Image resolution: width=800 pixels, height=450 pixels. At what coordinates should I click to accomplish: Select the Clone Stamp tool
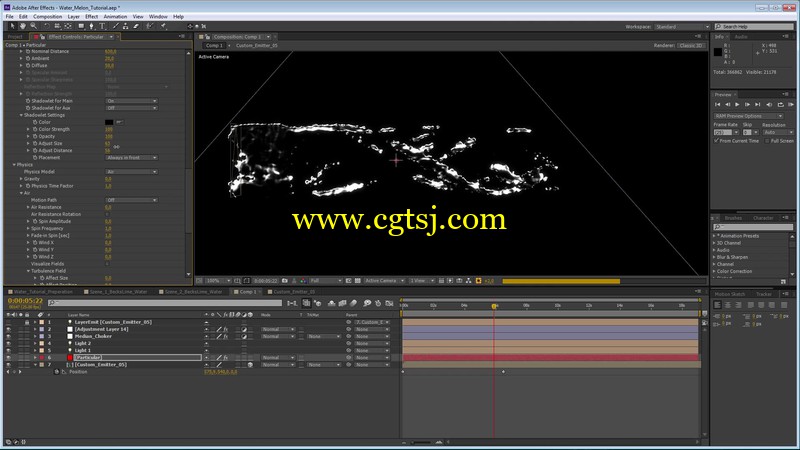(x=126, y=26)
